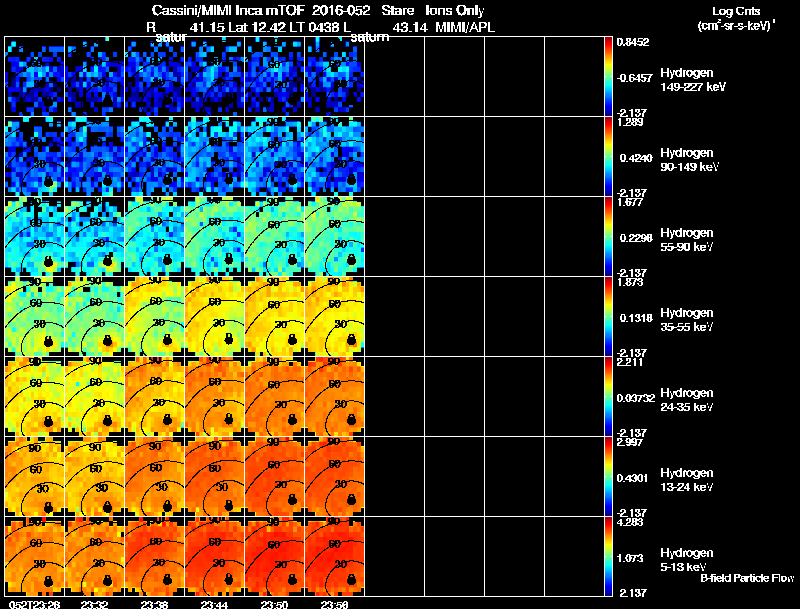Click the 'MIMI/APL' credit text

pyautogui.click(x=465, y=28)
